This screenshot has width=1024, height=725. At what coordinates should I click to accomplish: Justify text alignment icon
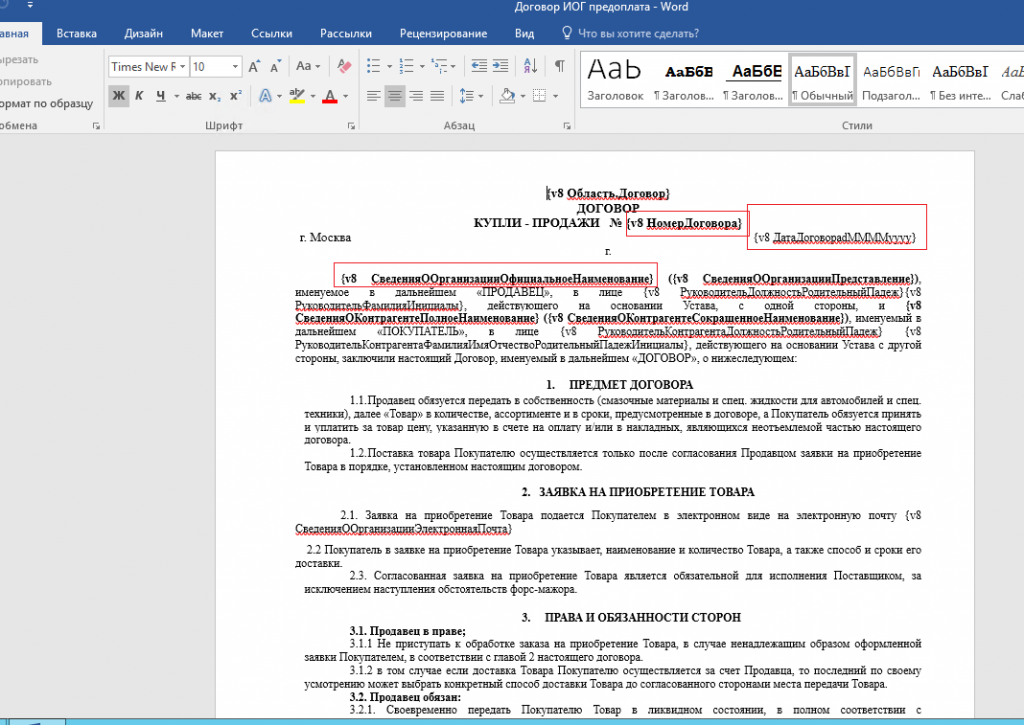437,96
